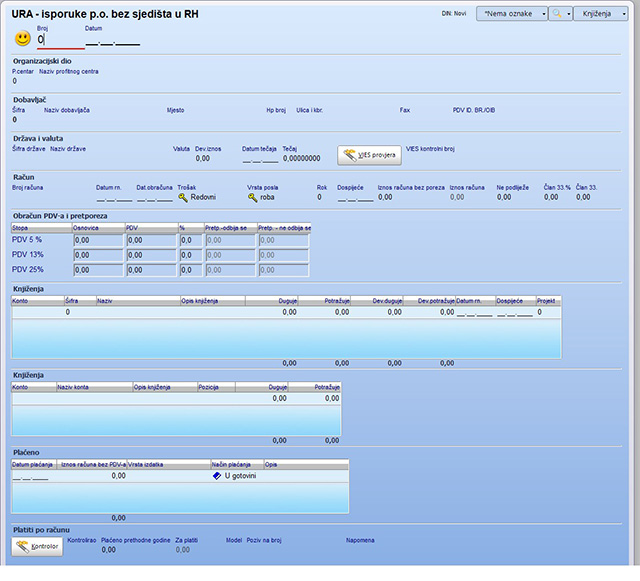Click the Broj input field
Image resolution: width=640 pixels, height=581 pixels.
click(x=60, y=40)
